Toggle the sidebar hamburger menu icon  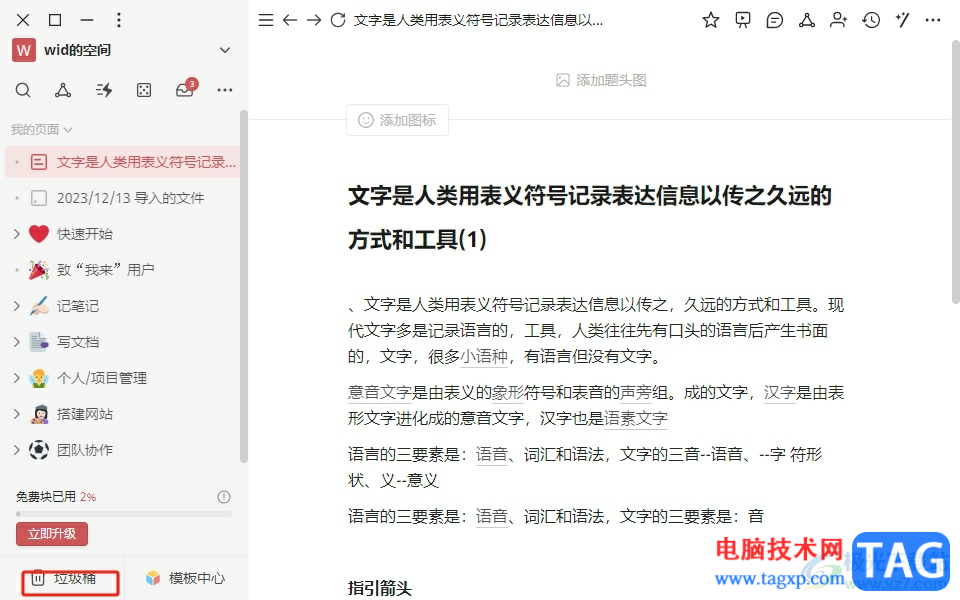(266, 20)
